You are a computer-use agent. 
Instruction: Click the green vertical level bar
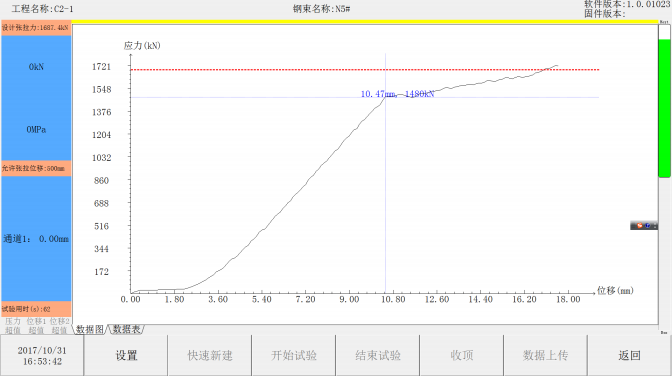click(x=664, y=108)
